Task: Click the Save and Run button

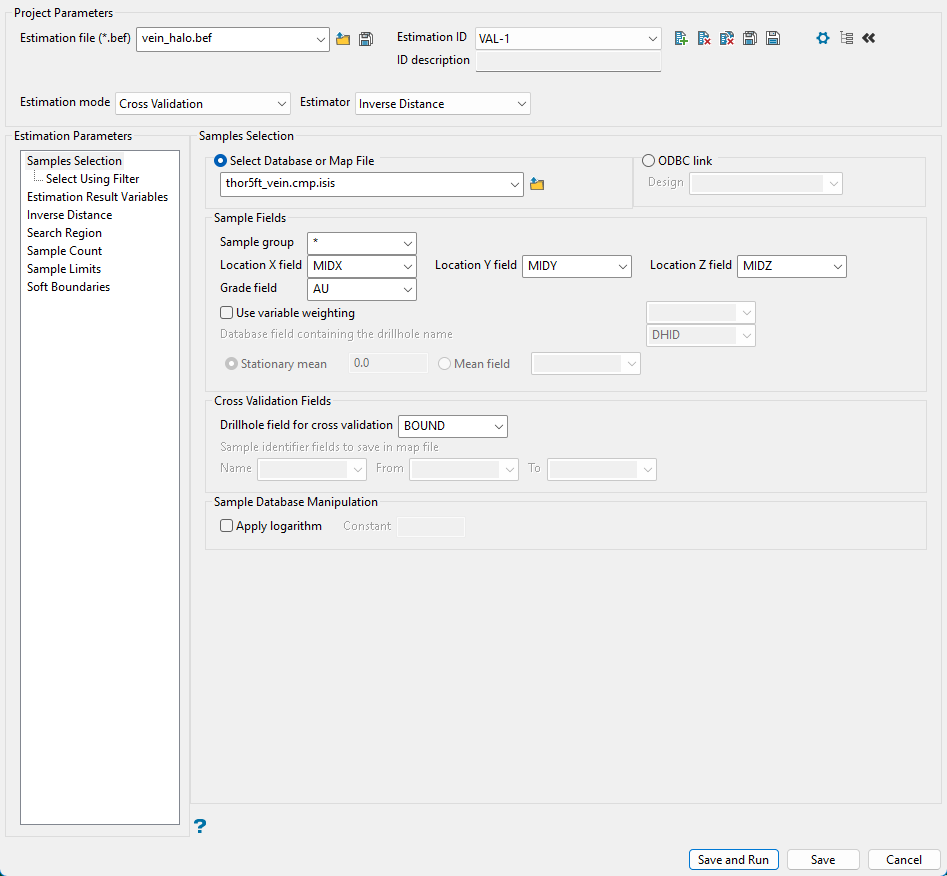Action: (x=733, y=860)
